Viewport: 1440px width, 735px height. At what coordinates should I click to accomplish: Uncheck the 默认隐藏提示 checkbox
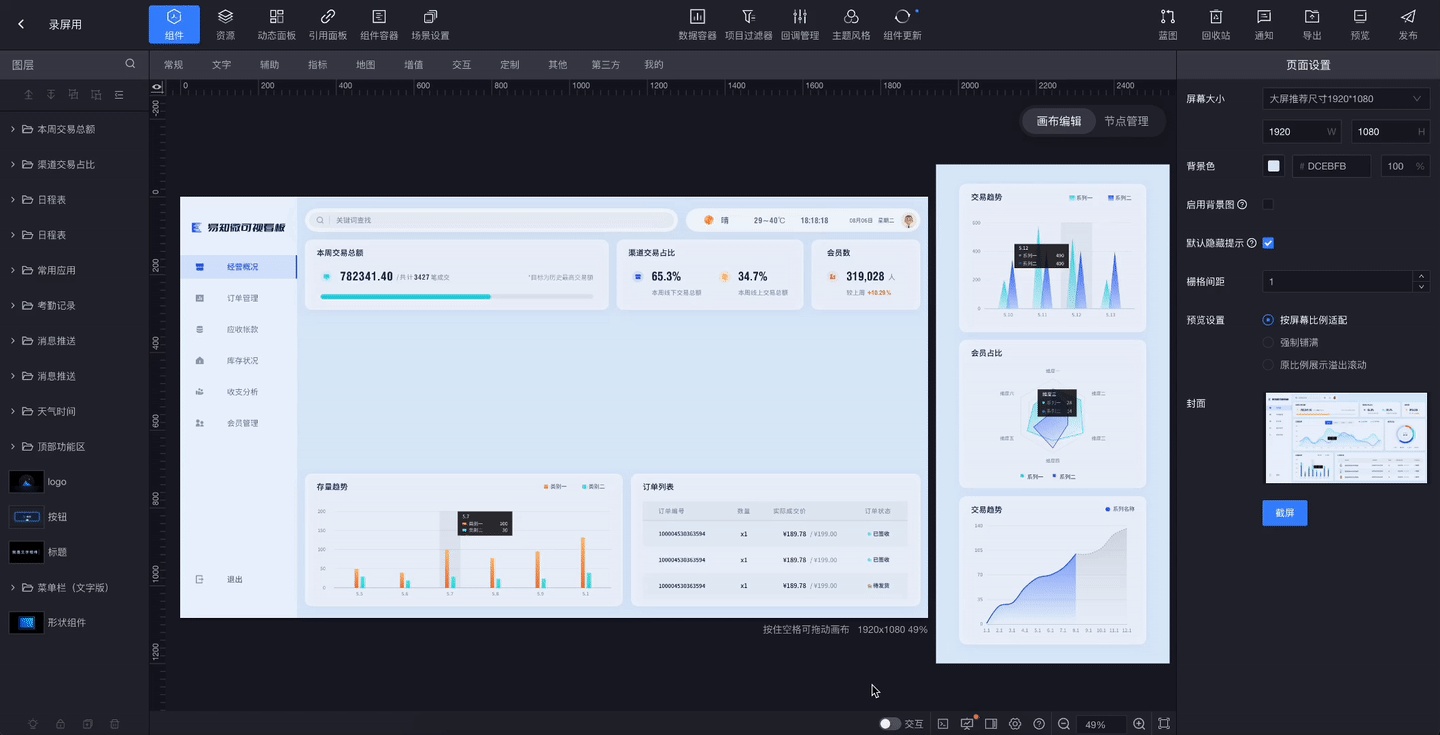(x=1268, y=243)
